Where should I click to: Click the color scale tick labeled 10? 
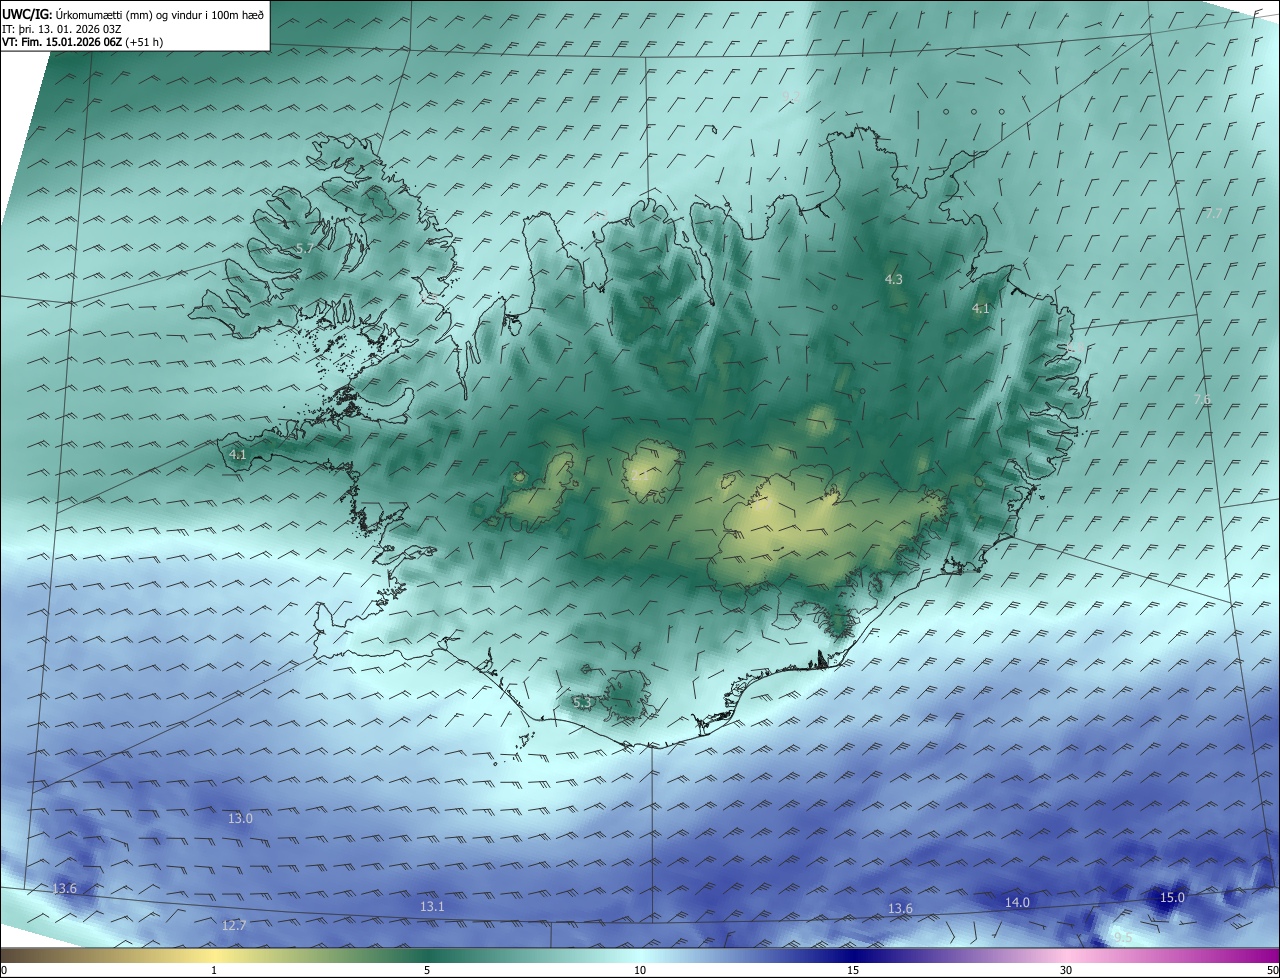pyautogui.click(x=640, y=971)
